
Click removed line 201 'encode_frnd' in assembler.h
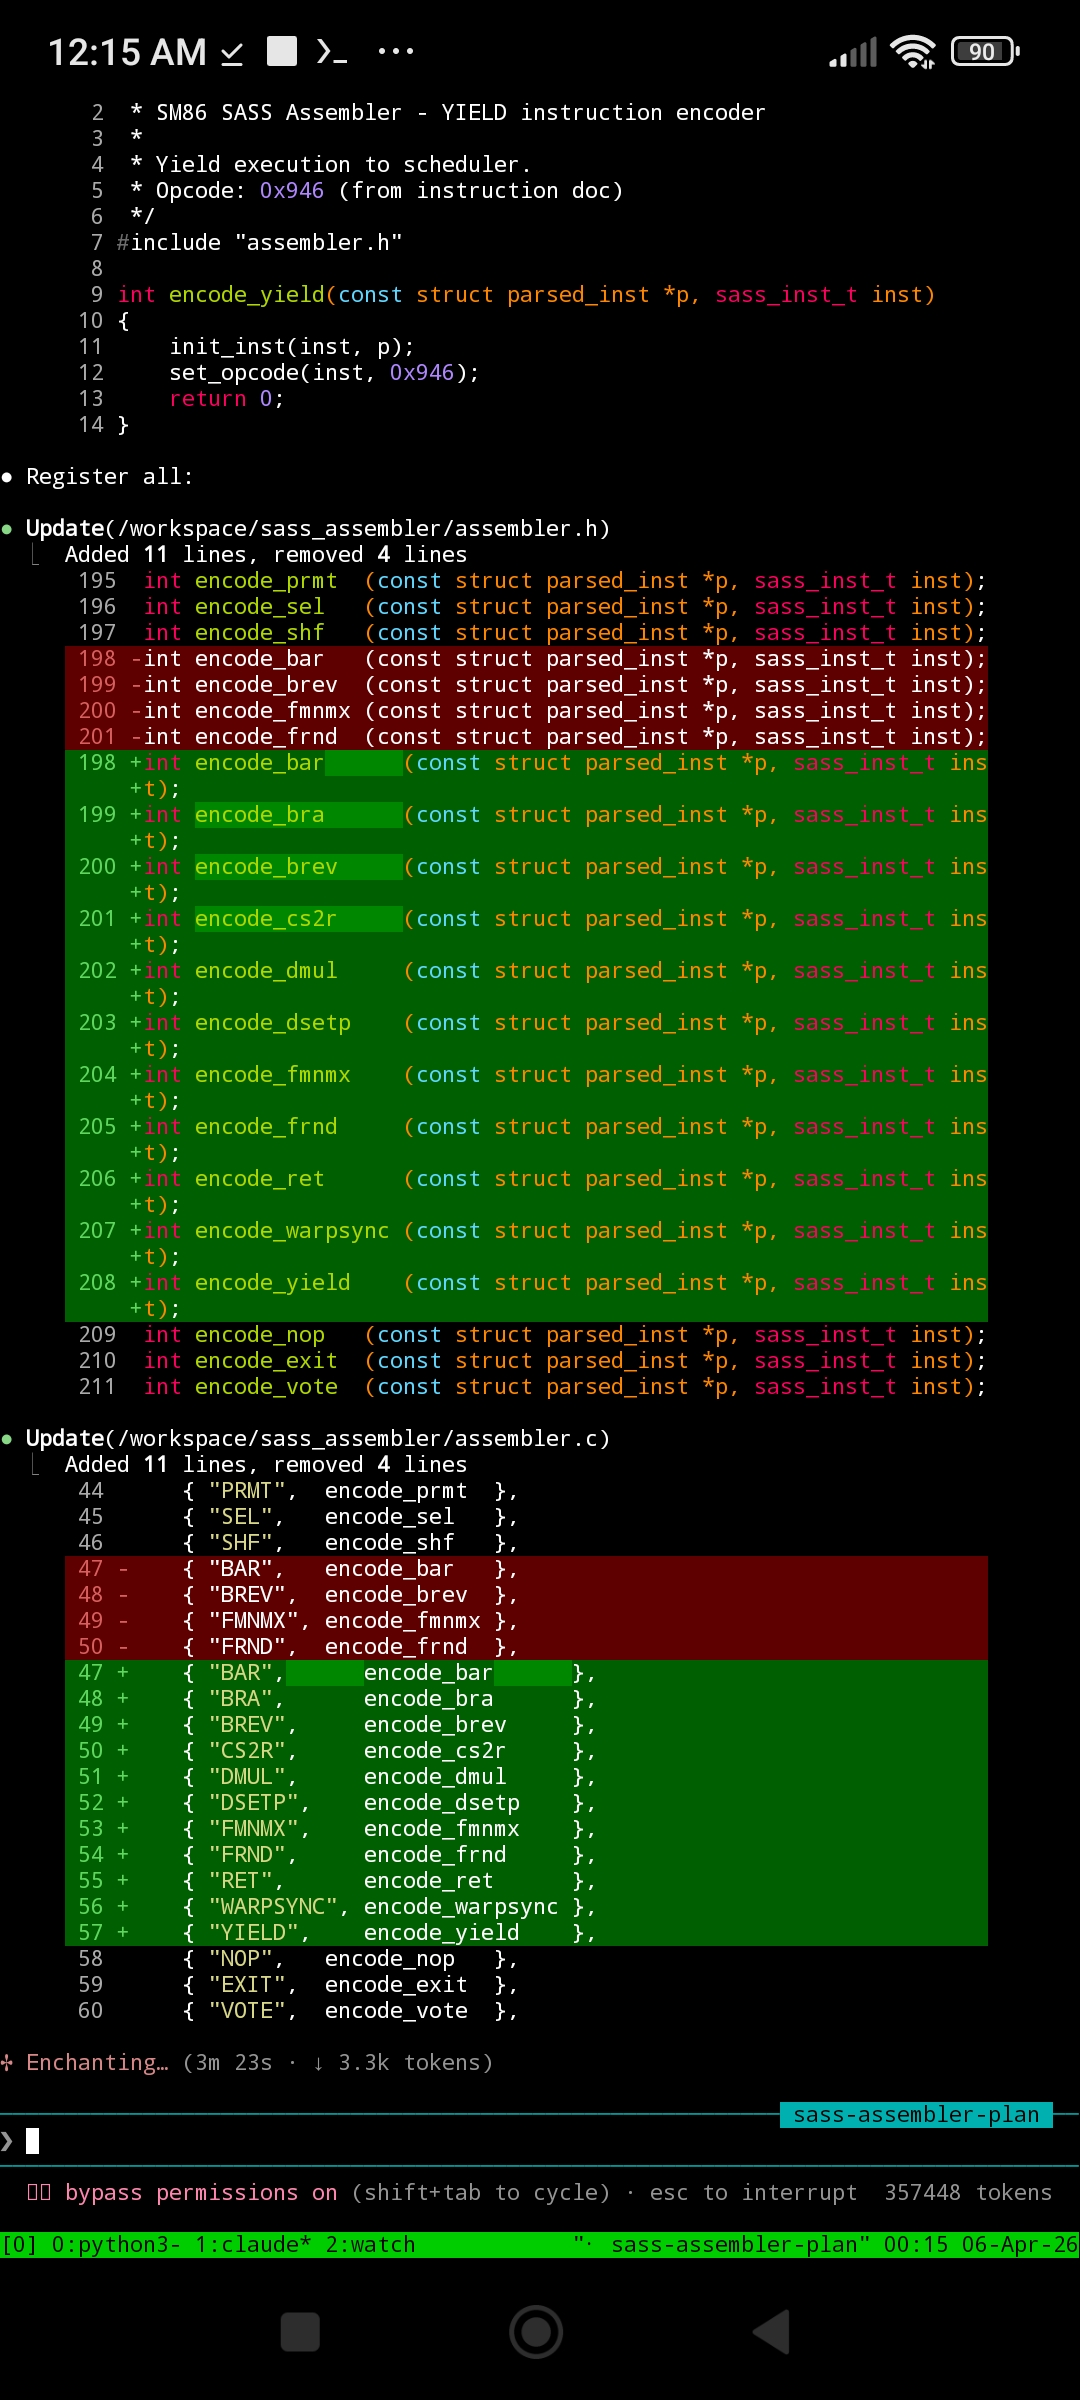tap(526, 736)
